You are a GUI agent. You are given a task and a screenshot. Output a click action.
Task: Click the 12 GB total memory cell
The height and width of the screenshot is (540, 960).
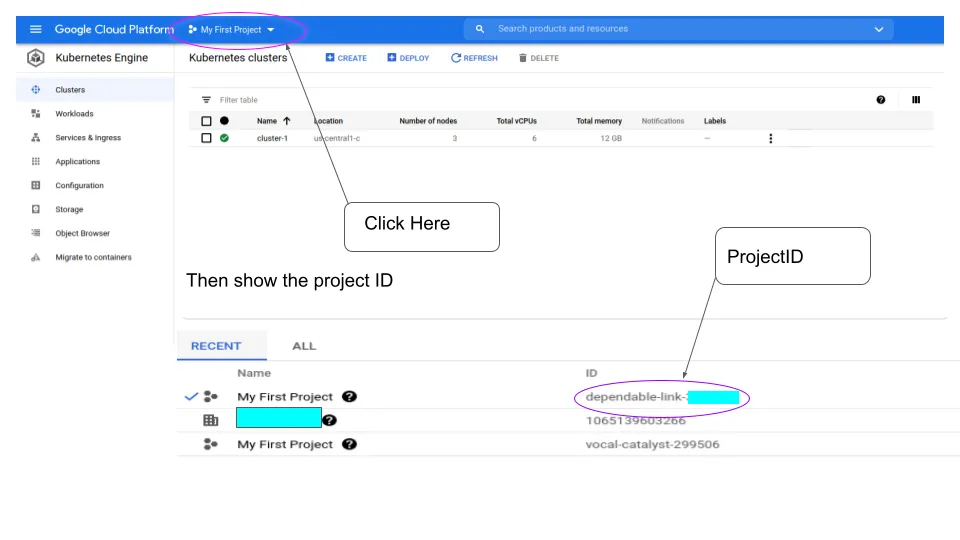point(610,138)
